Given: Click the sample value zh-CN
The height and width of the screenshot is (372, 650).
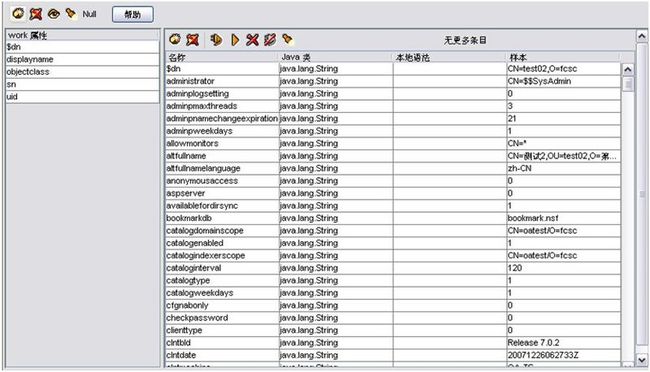Looking at the screenshot, I should [x=519, y=168].
